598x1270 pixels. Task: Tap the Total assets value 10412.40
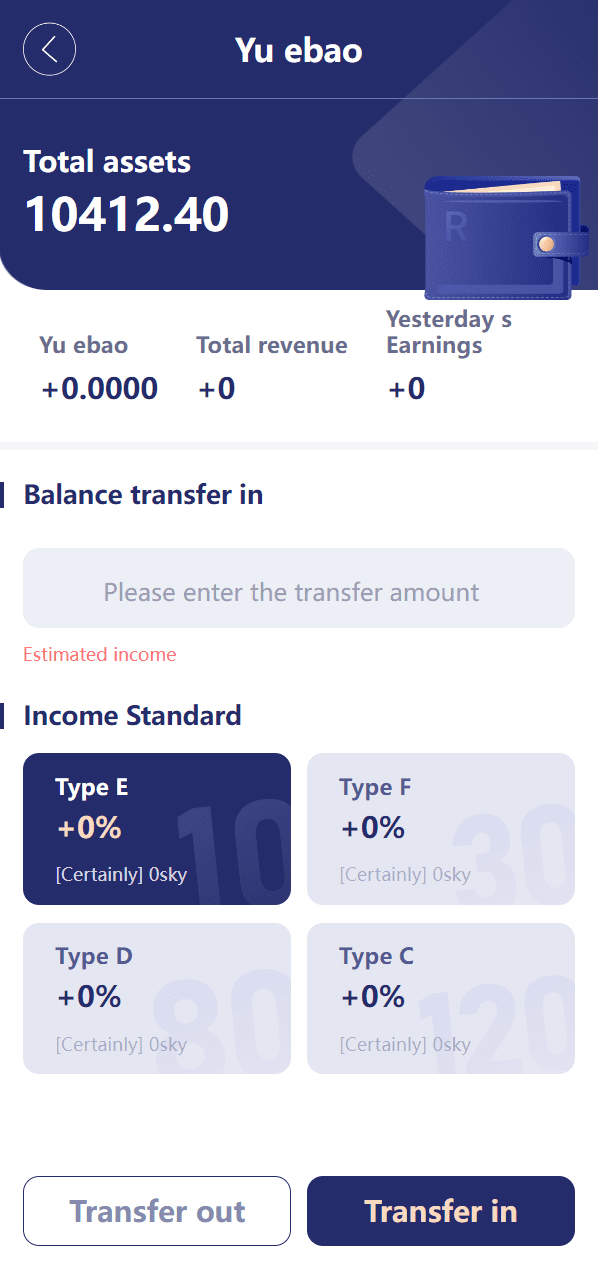127,215
